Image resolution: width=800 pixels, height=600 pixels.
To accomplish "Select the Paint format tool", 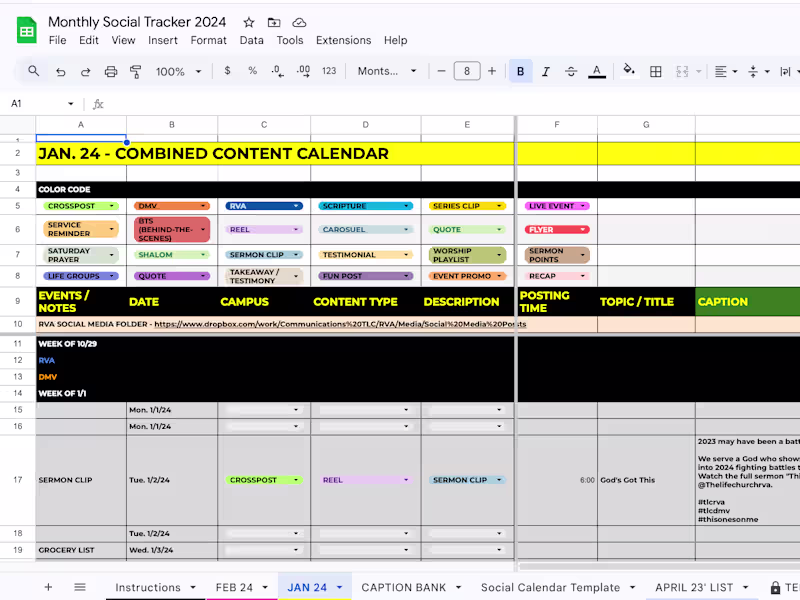I will coord(134,71).
